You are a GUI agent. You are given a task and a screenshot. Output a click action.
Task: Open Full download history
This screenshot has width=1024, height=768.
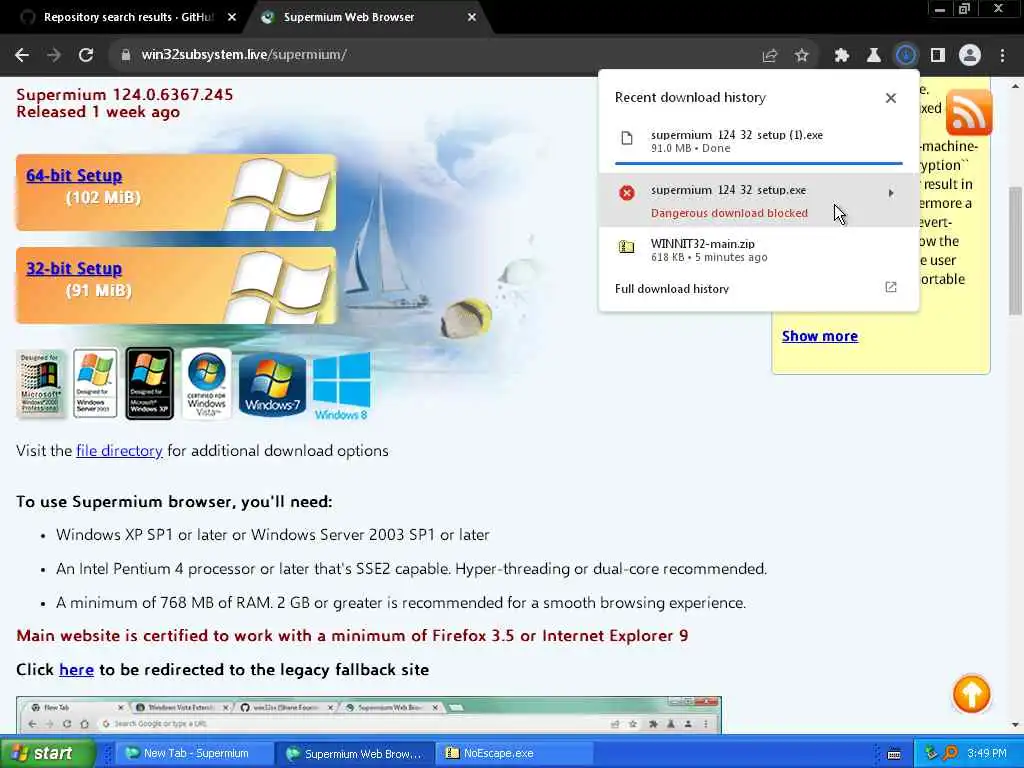point(671,289)
